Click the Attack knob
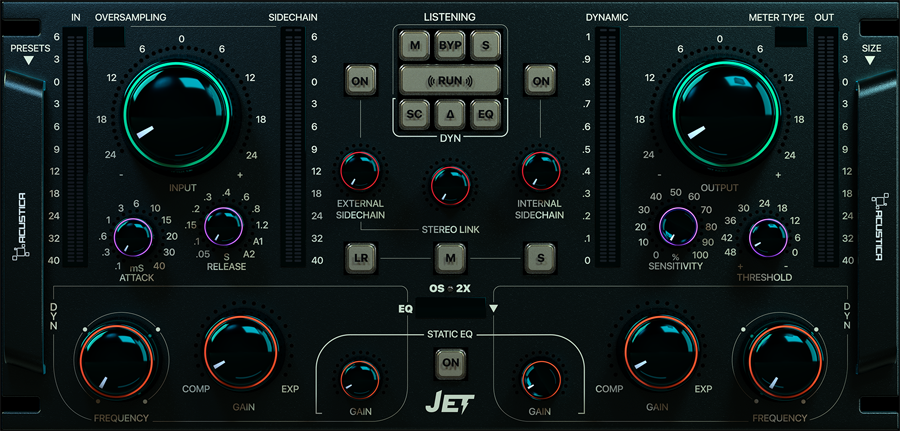Viewport: 900px width, 431px height. pos(133,237)
